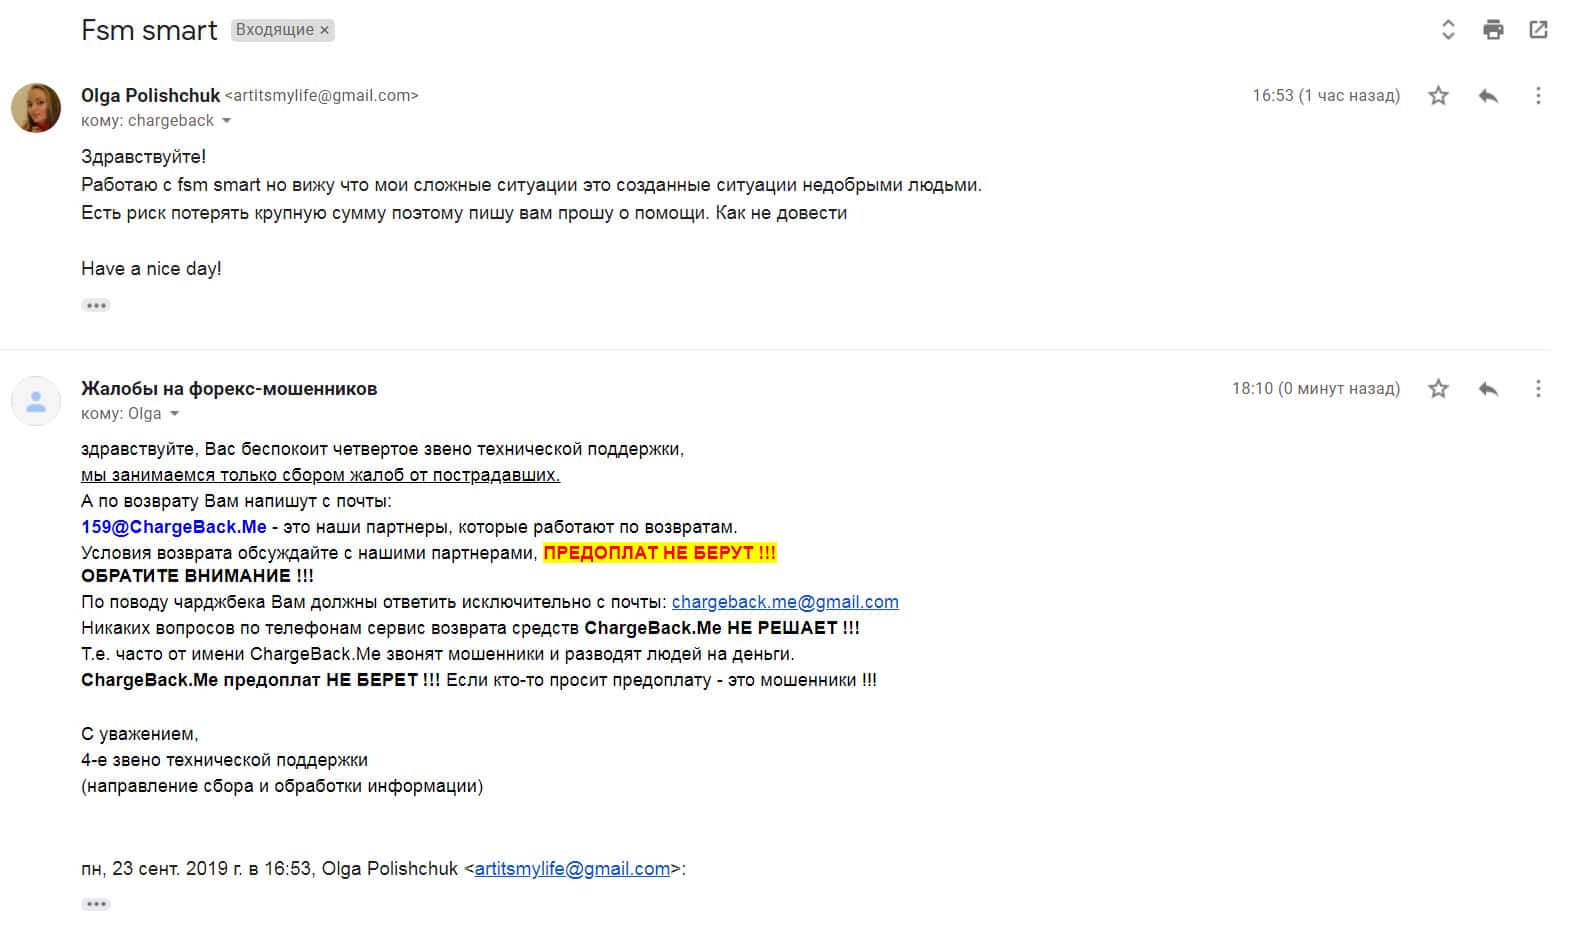Click the artitsmylife@gmail.com link in quote header

(x=572, y=869)
